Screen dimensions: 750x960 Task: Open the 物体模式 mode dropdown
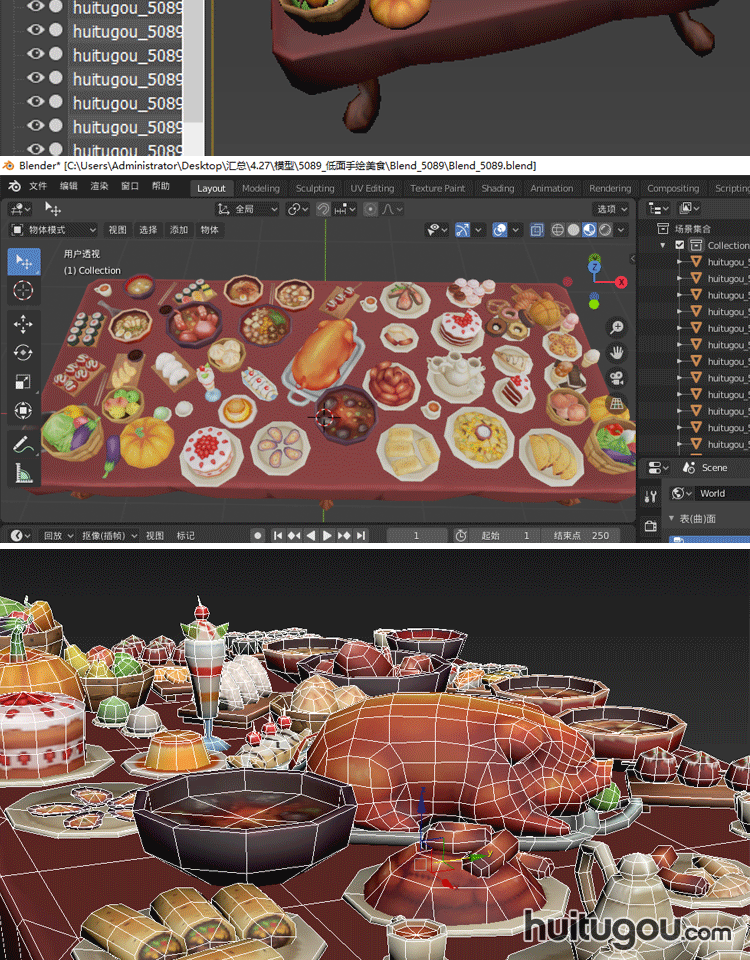(x=54, y=230)
